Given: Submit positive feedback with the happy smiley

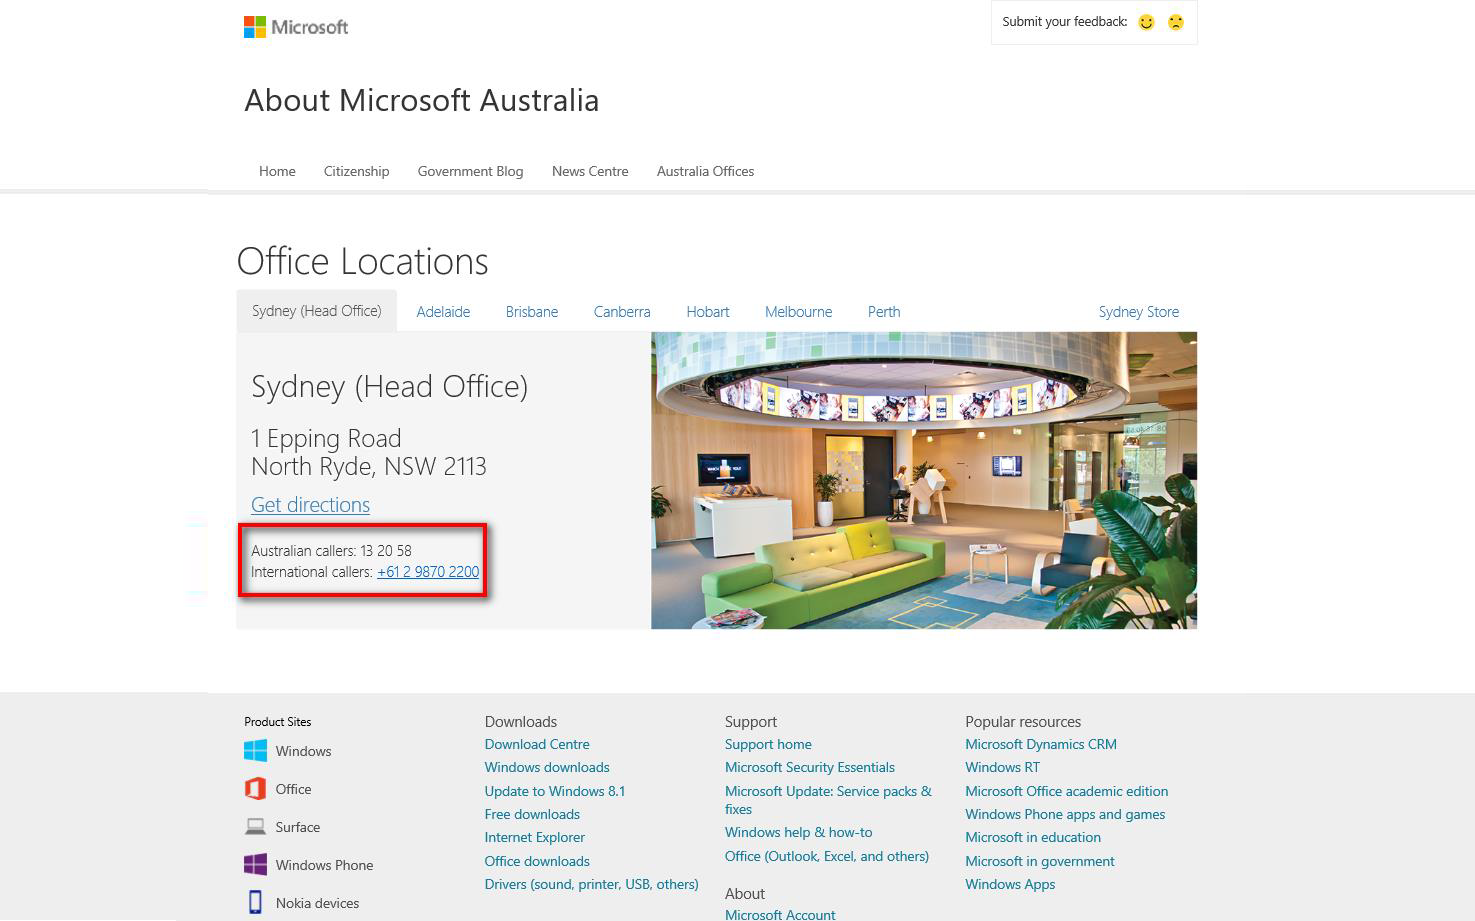Looking at the screenshot, I should 1146,22.
